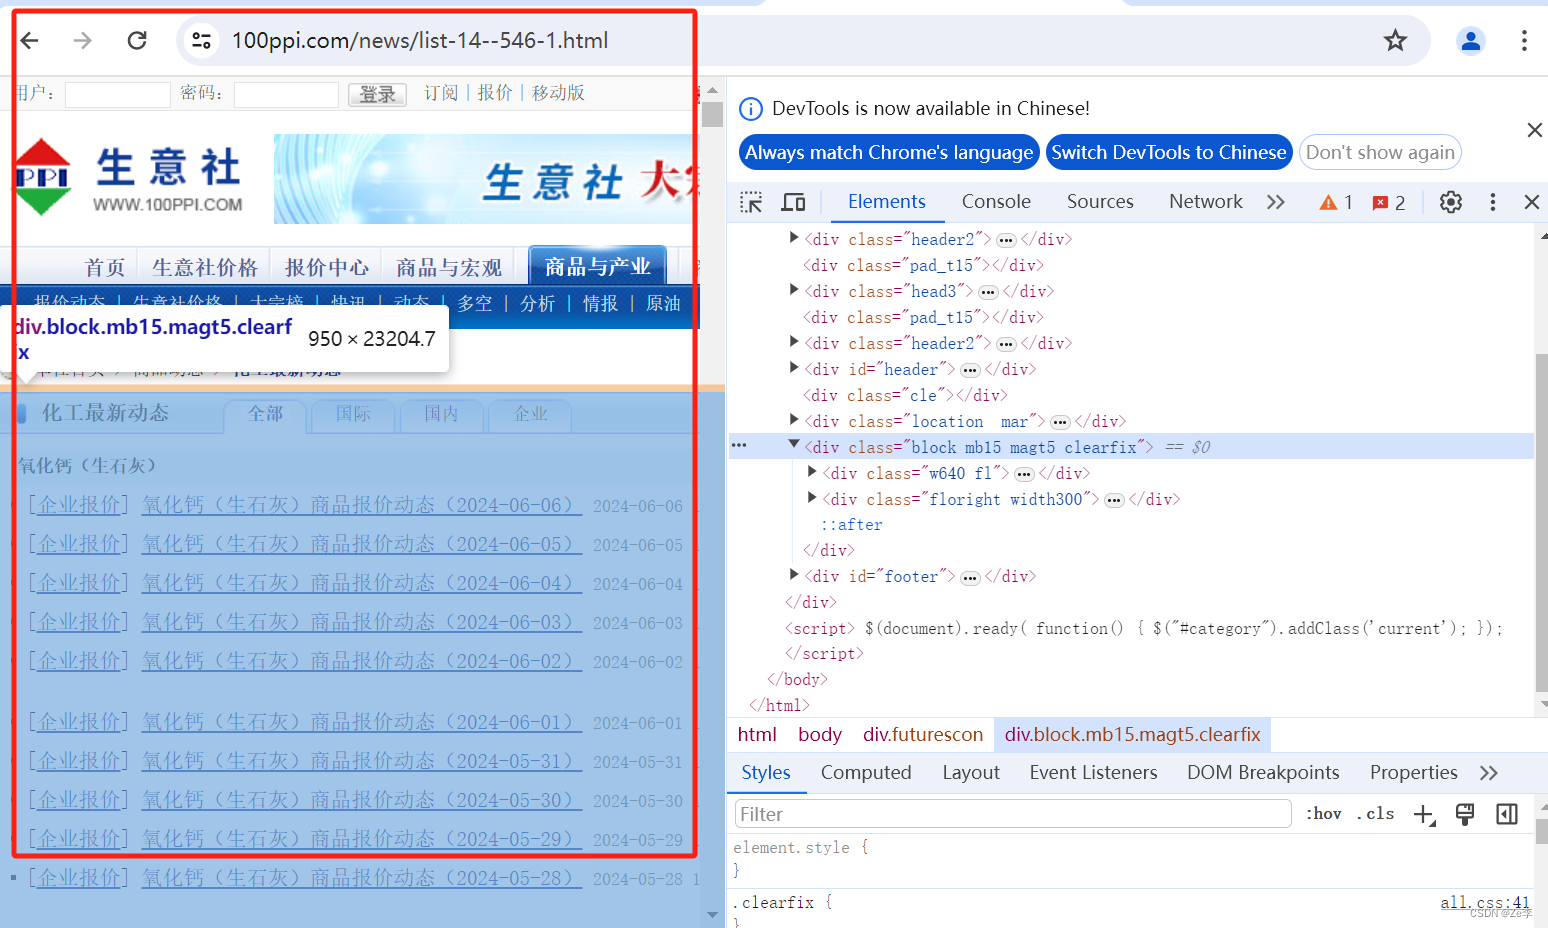Image resolution: width=1548 pixels, height=928 pixels.
Task: Open DevTools settings gear
Action: click(x=1451, y=202)
